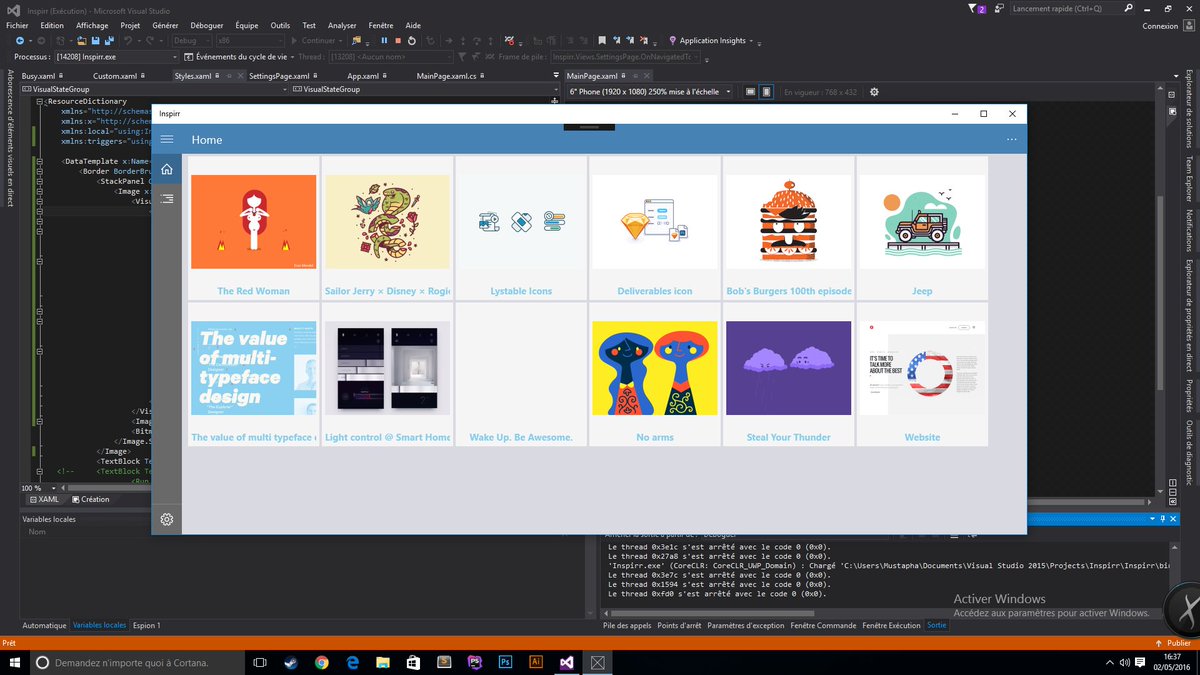
Task: Open the Explorateur de solutions side tab
Action: pyautogui.click(x=1190, y=108)
